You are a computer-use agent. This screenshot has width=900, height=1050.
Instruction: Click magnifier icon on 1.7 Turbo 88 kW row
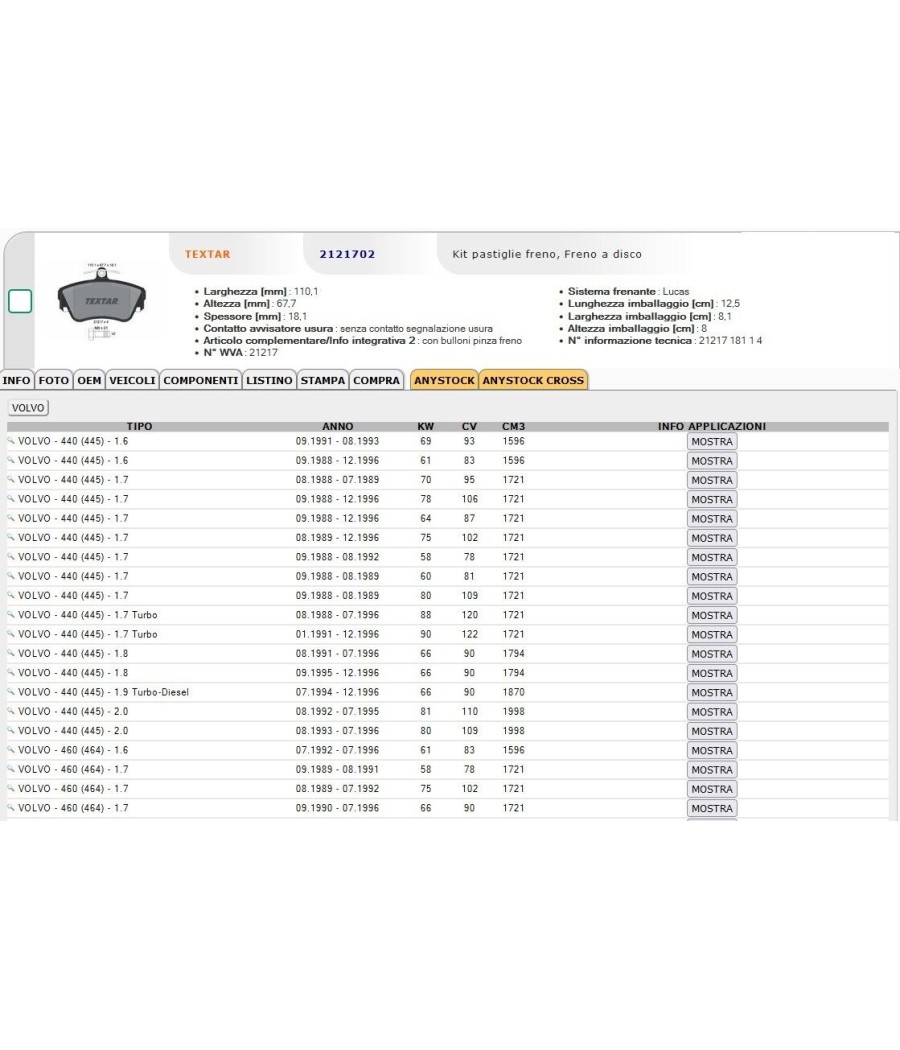click(11, 615)
